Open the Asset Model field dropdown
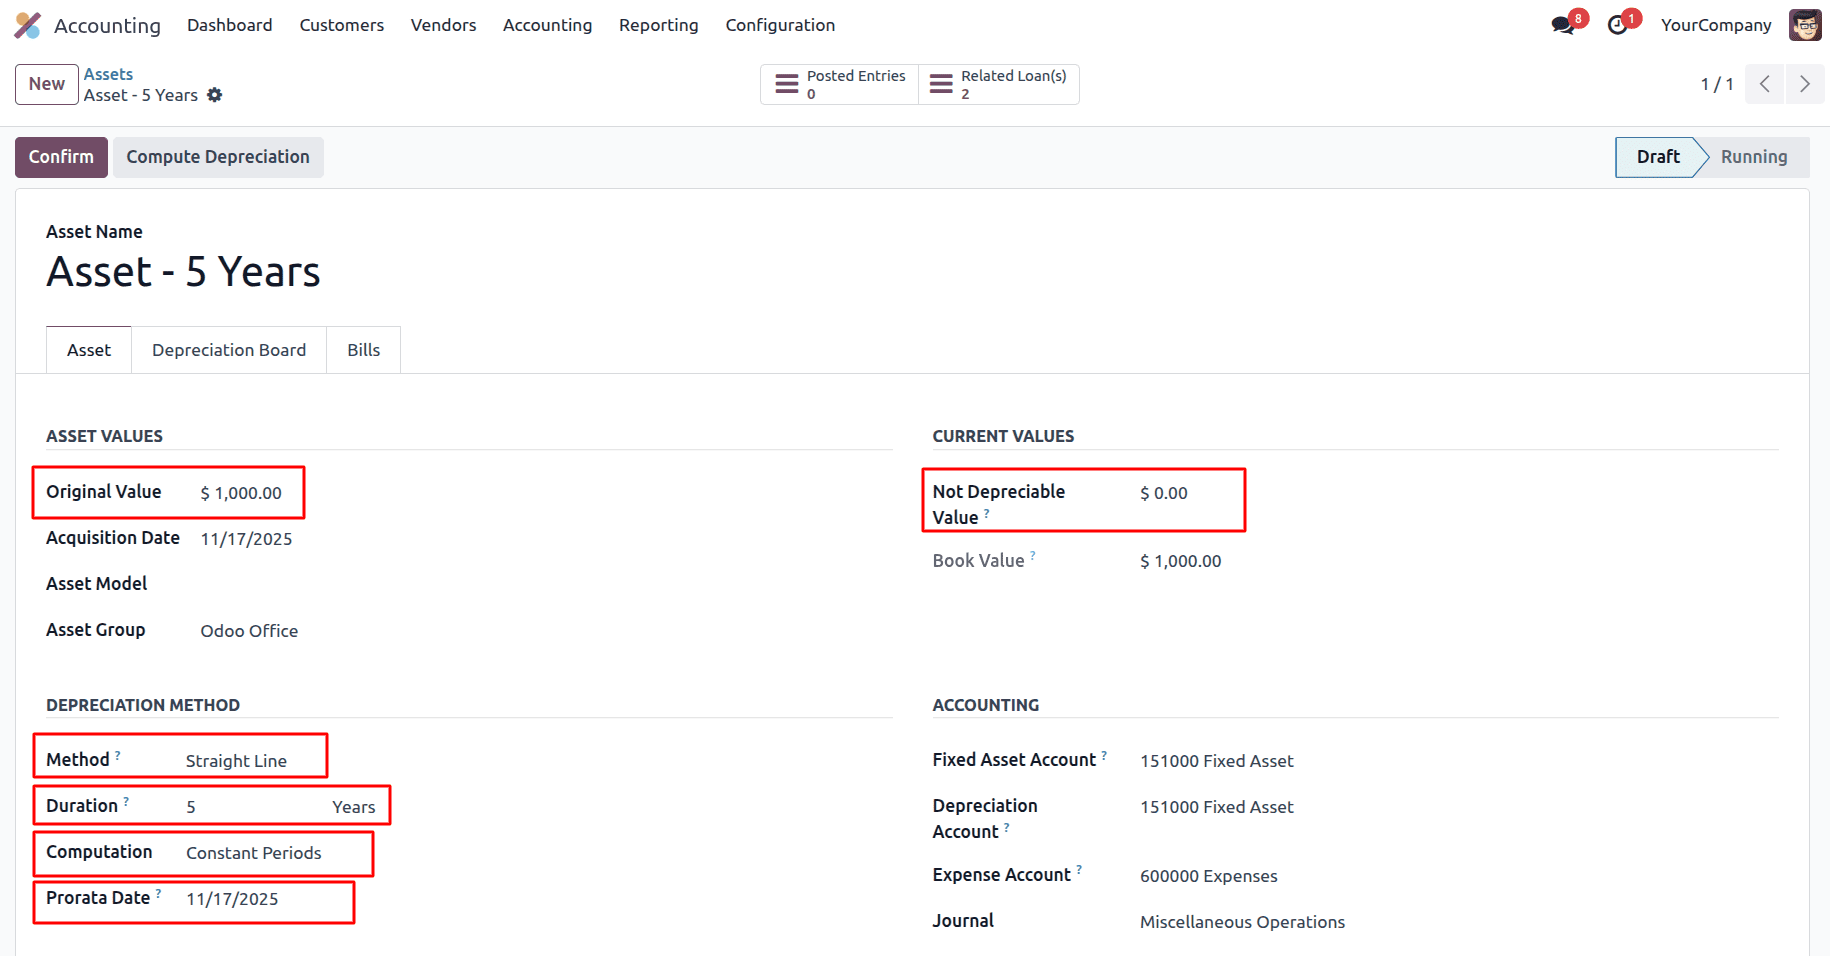1830x956 pixels. (250, 584)
